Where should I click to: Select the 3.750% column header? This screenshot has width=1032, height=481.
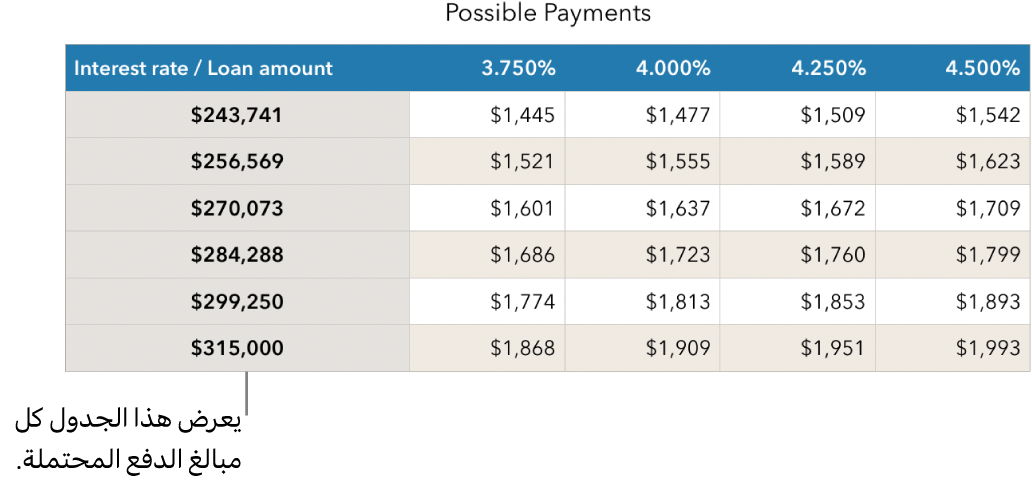518,69
